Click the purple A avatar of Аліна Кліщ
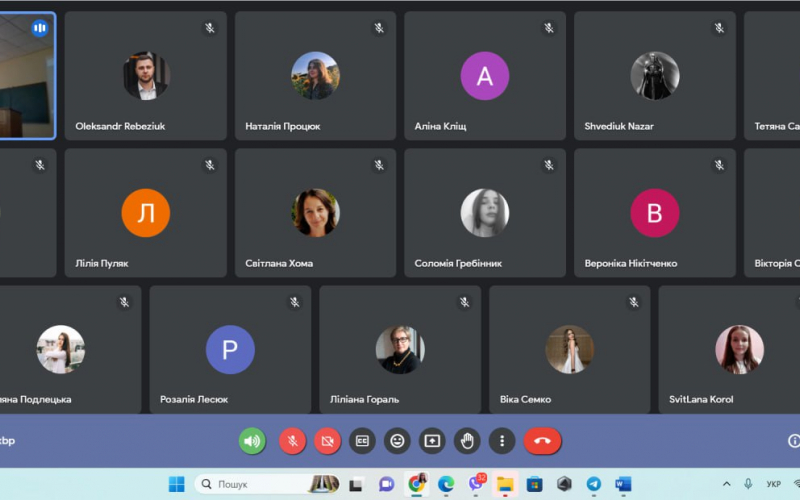Screen dimensions: 800x500 coord(485,76)
